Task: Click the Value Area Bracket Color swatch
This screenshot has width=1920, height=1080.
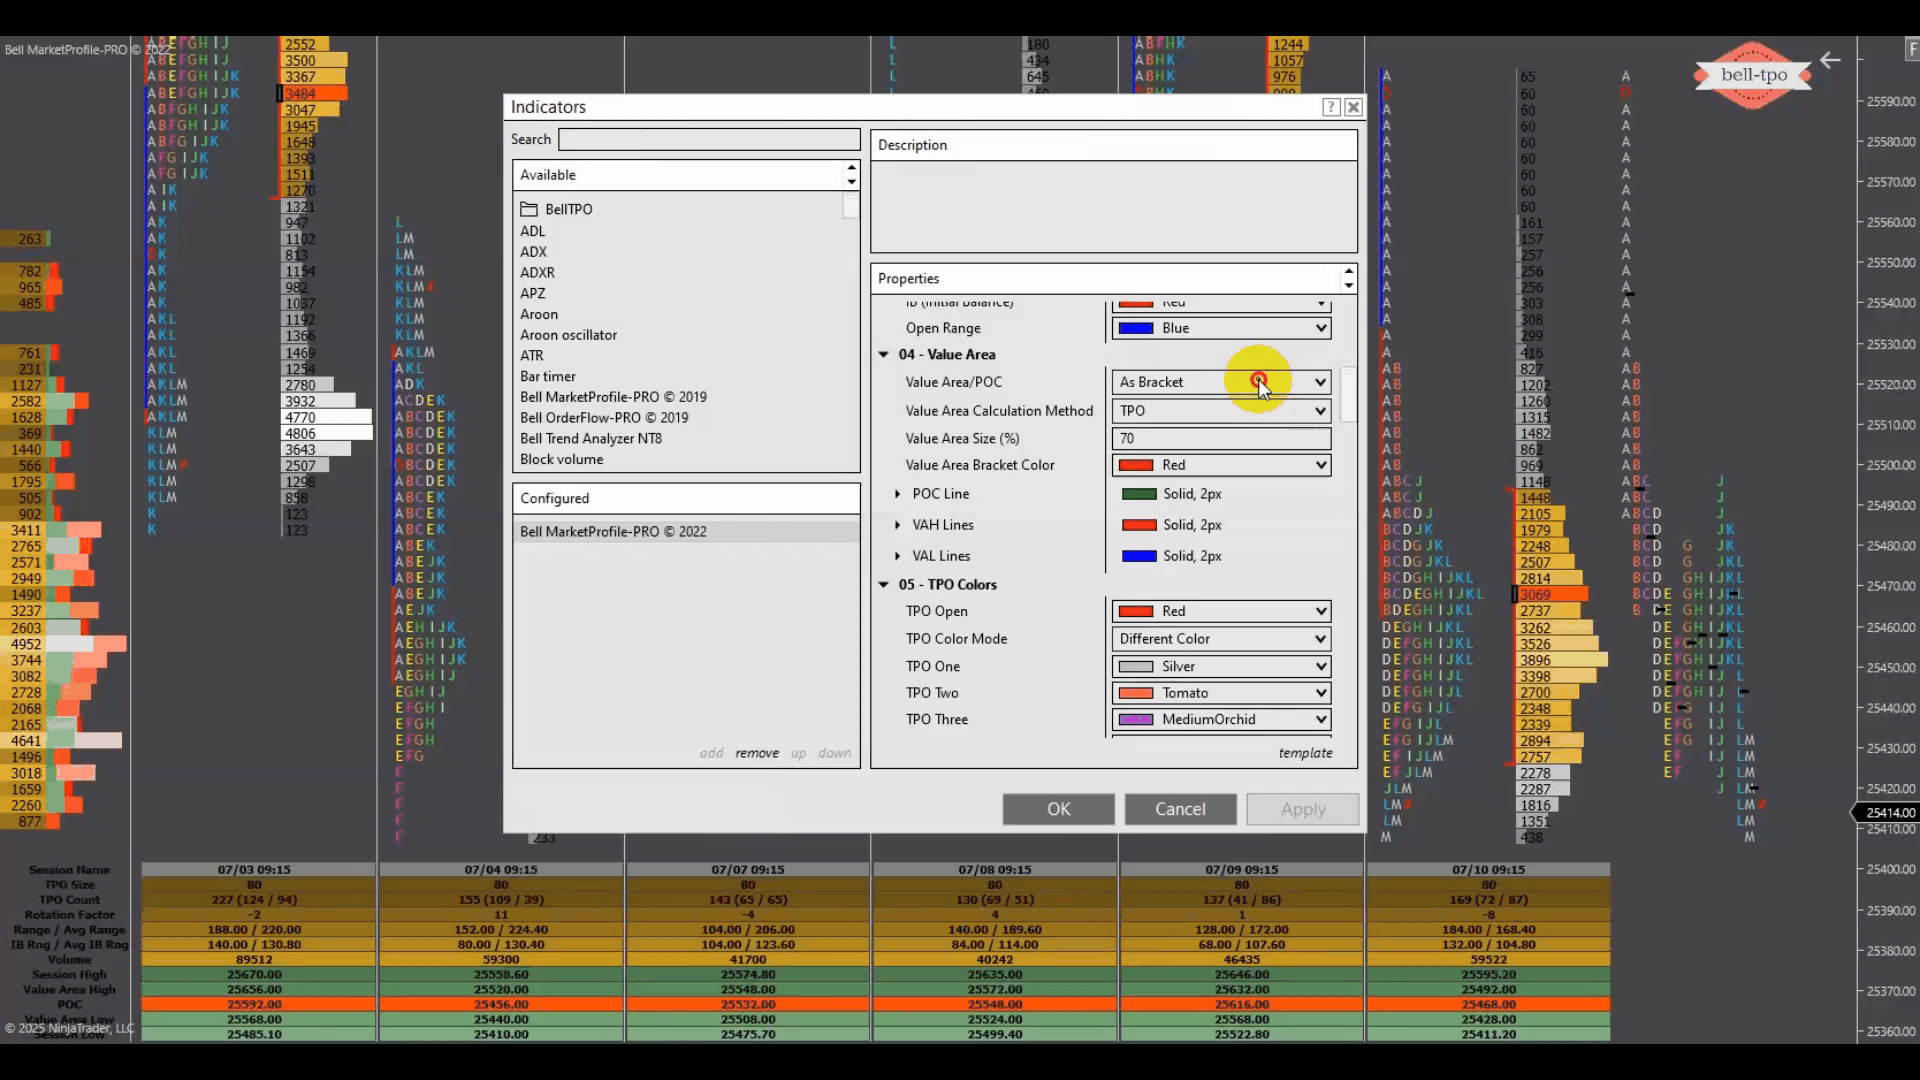Action: click(x=1136, y=465)
